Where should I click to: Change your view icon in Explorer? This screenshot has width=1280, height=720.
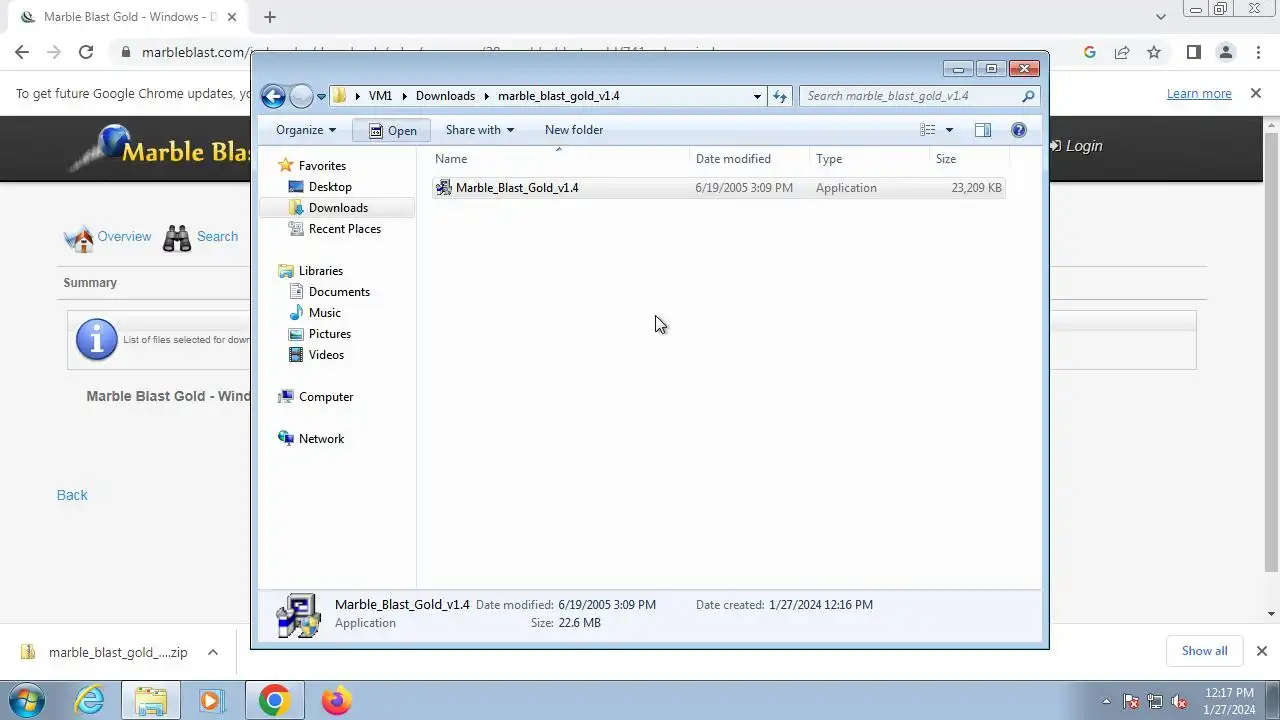(928, 130)
